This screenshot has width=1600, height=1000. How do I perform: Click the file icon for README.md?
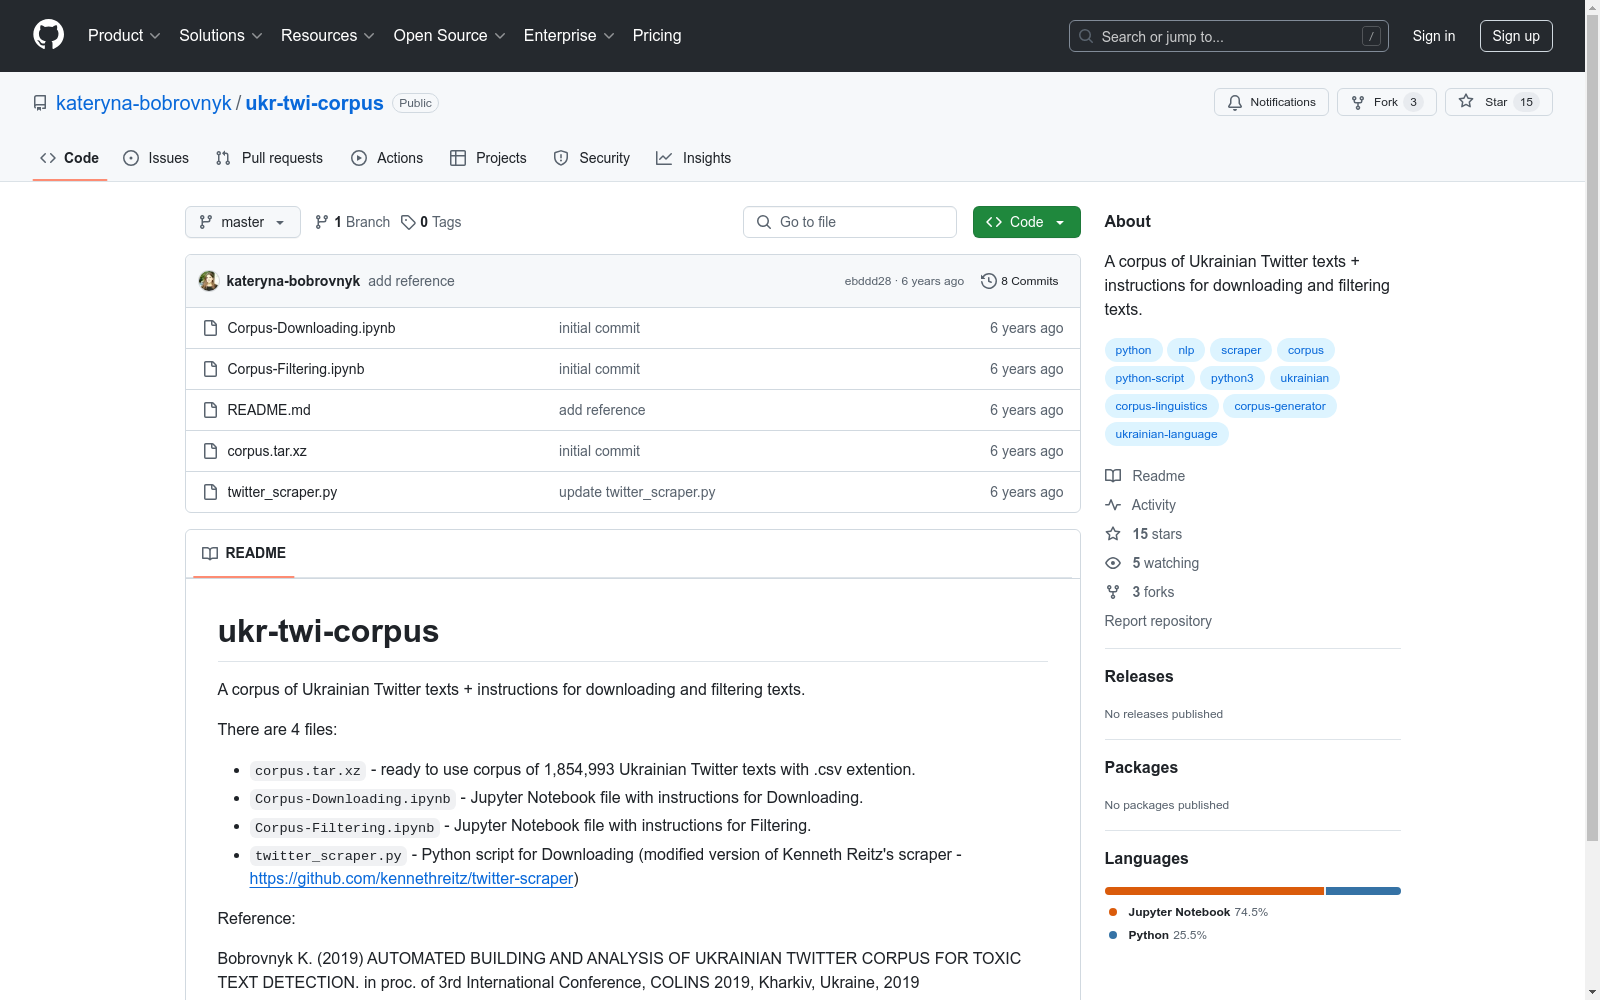[210, 410]
